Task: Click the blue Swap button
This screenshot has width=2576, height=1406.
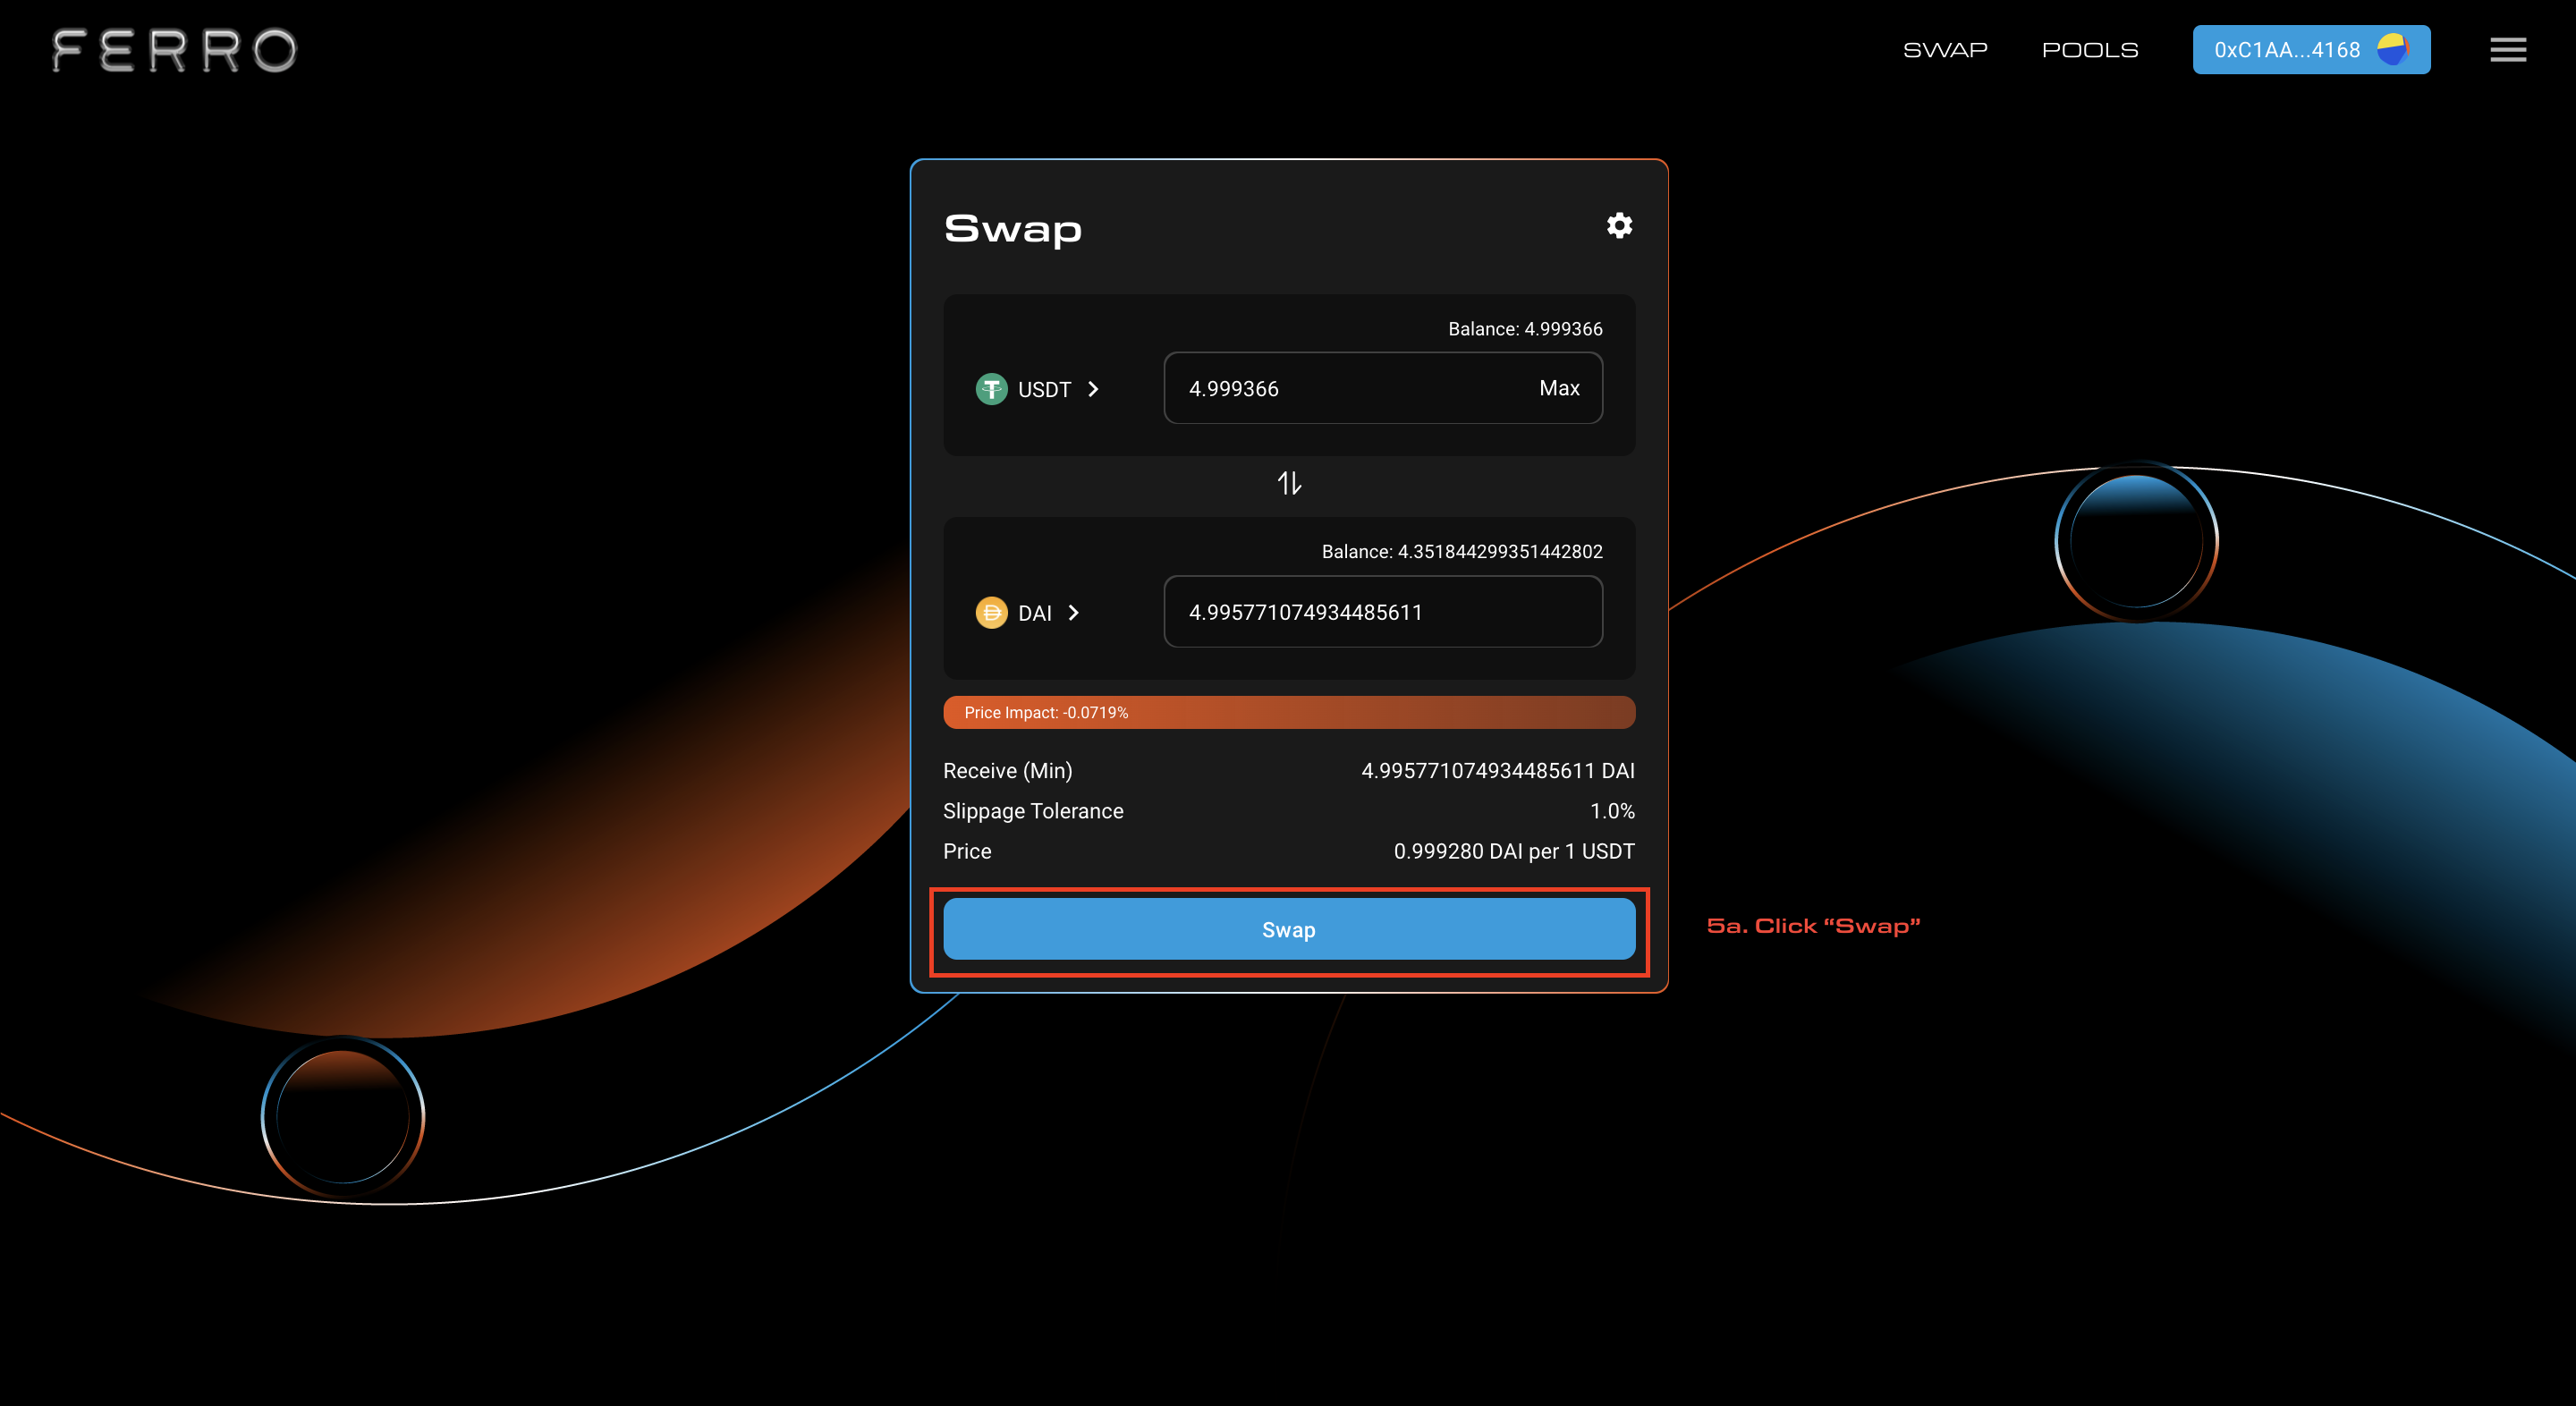Action: [x=1288, y=930]
